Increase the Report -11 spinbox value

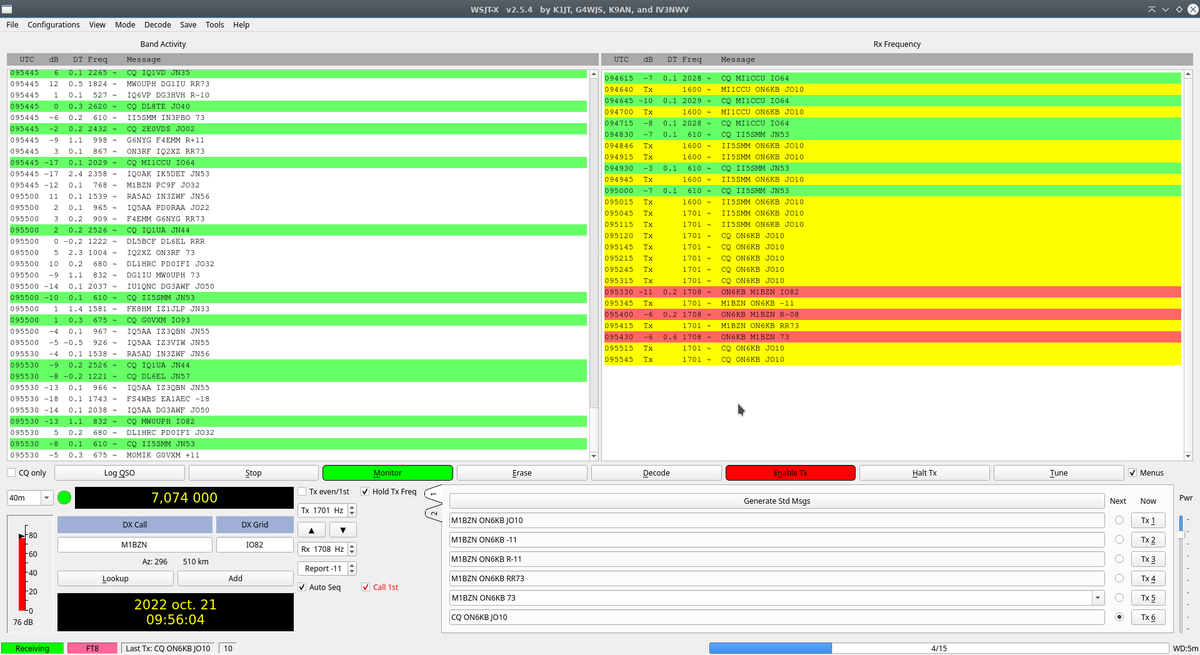click(x=350, y=565)
